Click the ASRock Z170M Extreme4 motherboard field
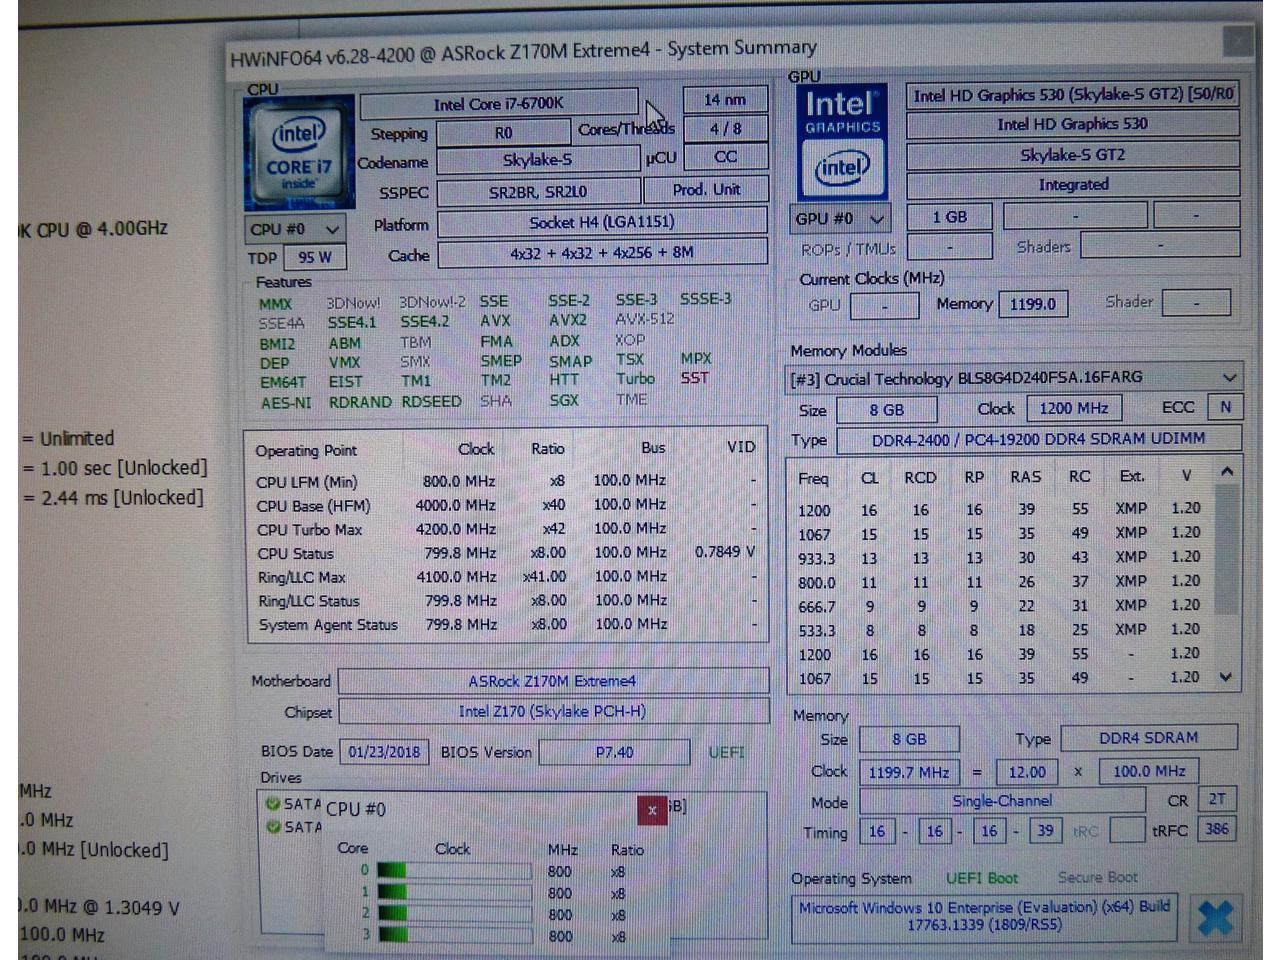This screenshot has height=960, width=1280. point(552,681)
